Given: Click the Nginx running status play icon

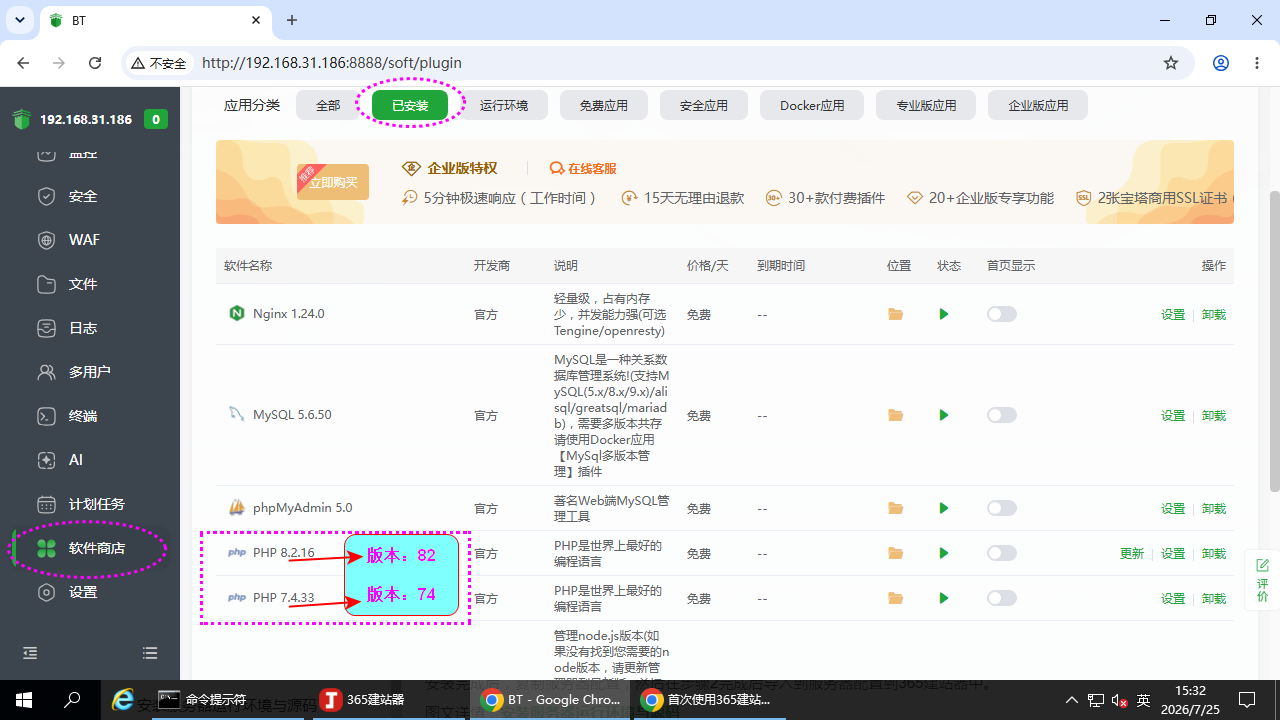Looking at the screenshot, I should tap(943, 314).
